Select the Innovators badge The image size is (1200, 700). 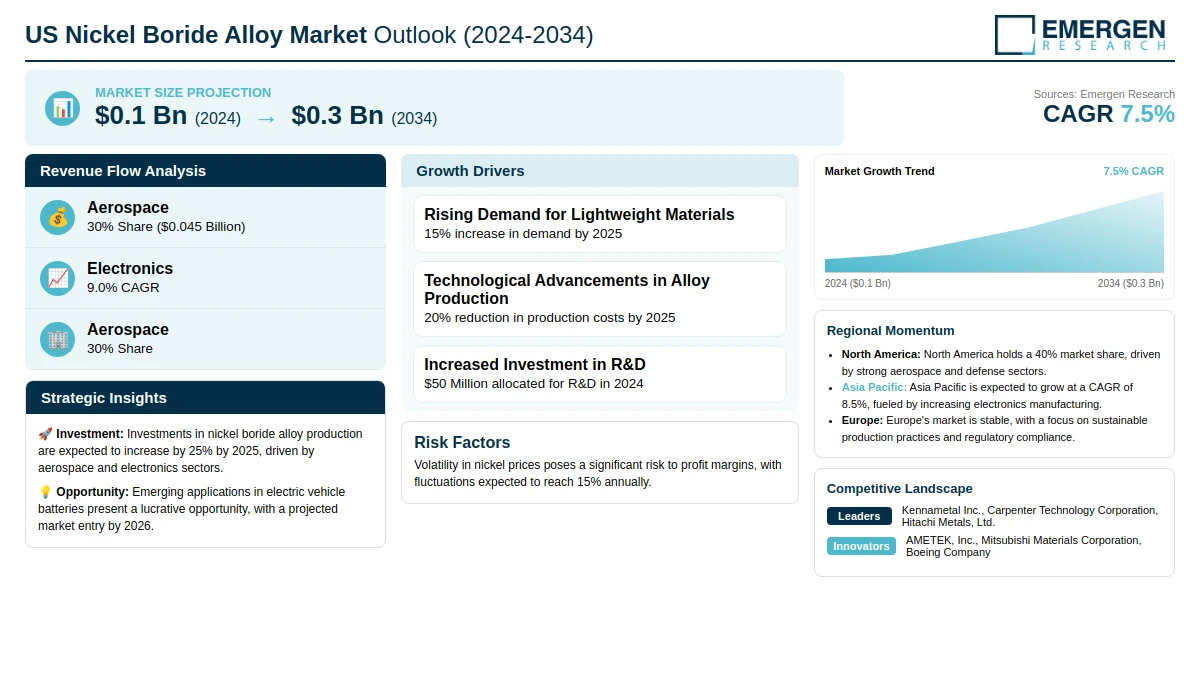coord(861,546)
